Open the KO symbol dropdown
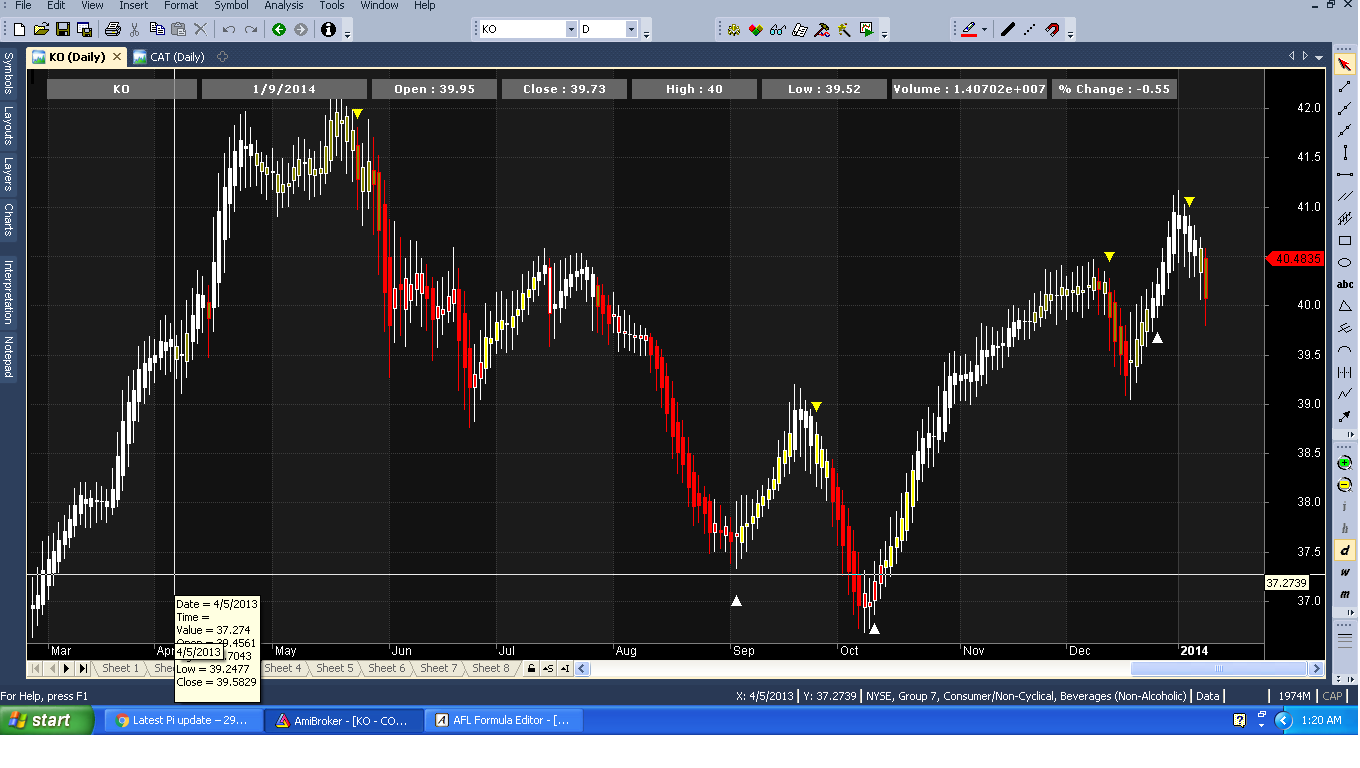 [x=572, y=30]
